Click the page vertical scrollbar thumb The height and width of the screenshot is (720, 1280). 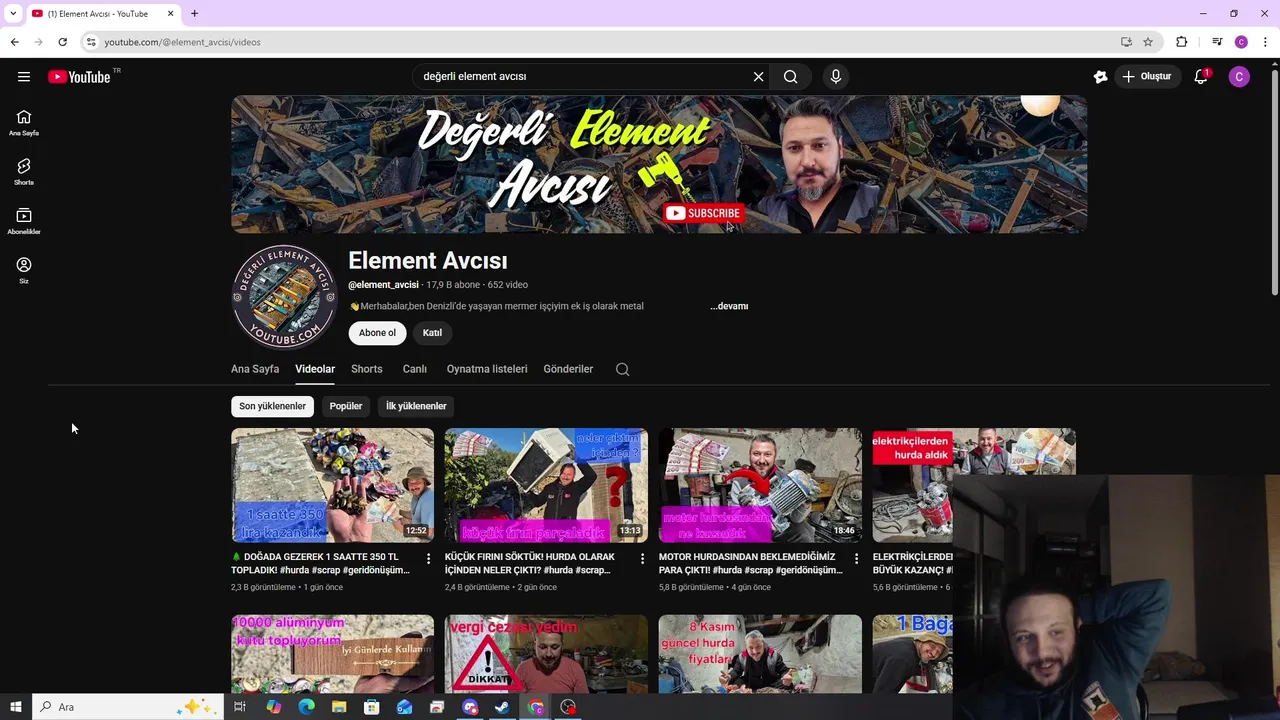[x=1274, y=182]
